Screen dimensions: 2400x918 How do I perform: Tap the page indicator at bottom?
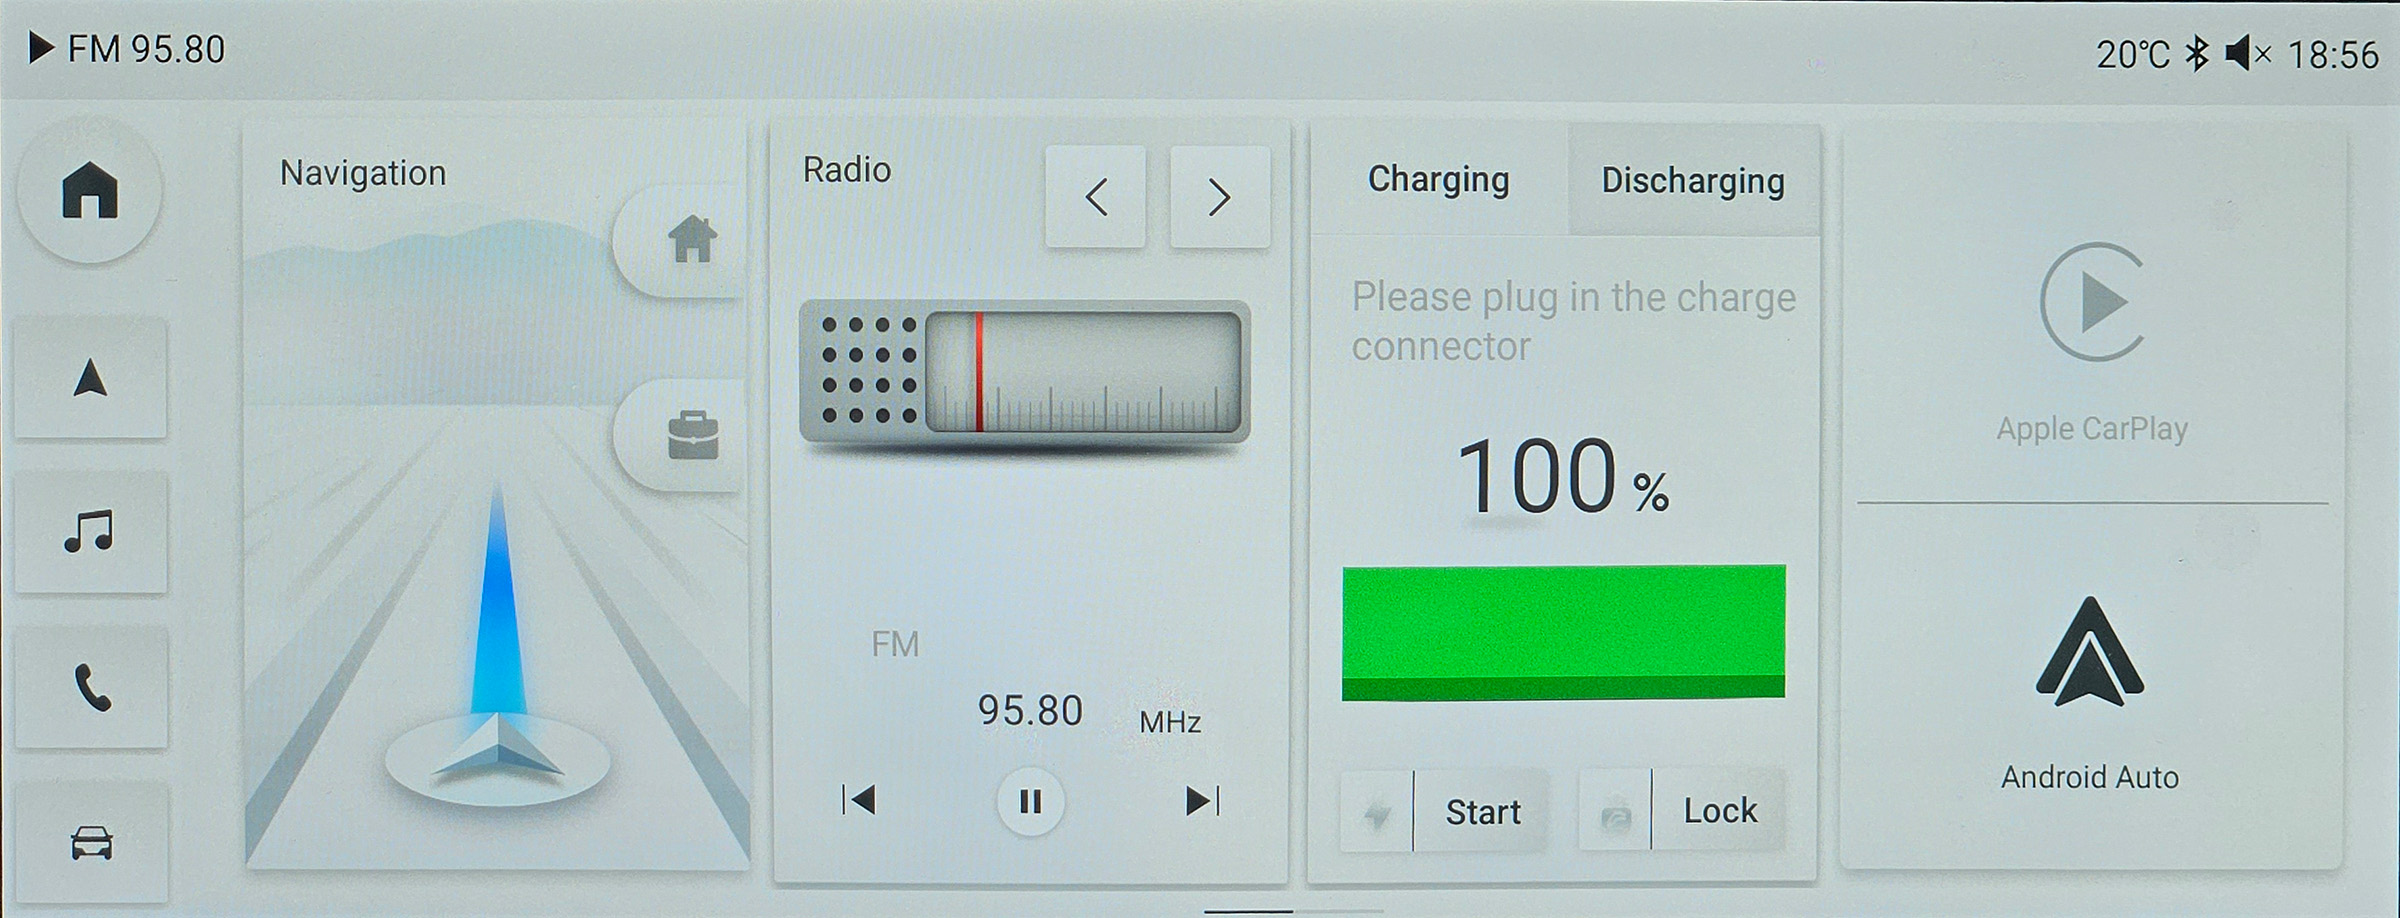pyautogui.click(x=1293, y=911)
